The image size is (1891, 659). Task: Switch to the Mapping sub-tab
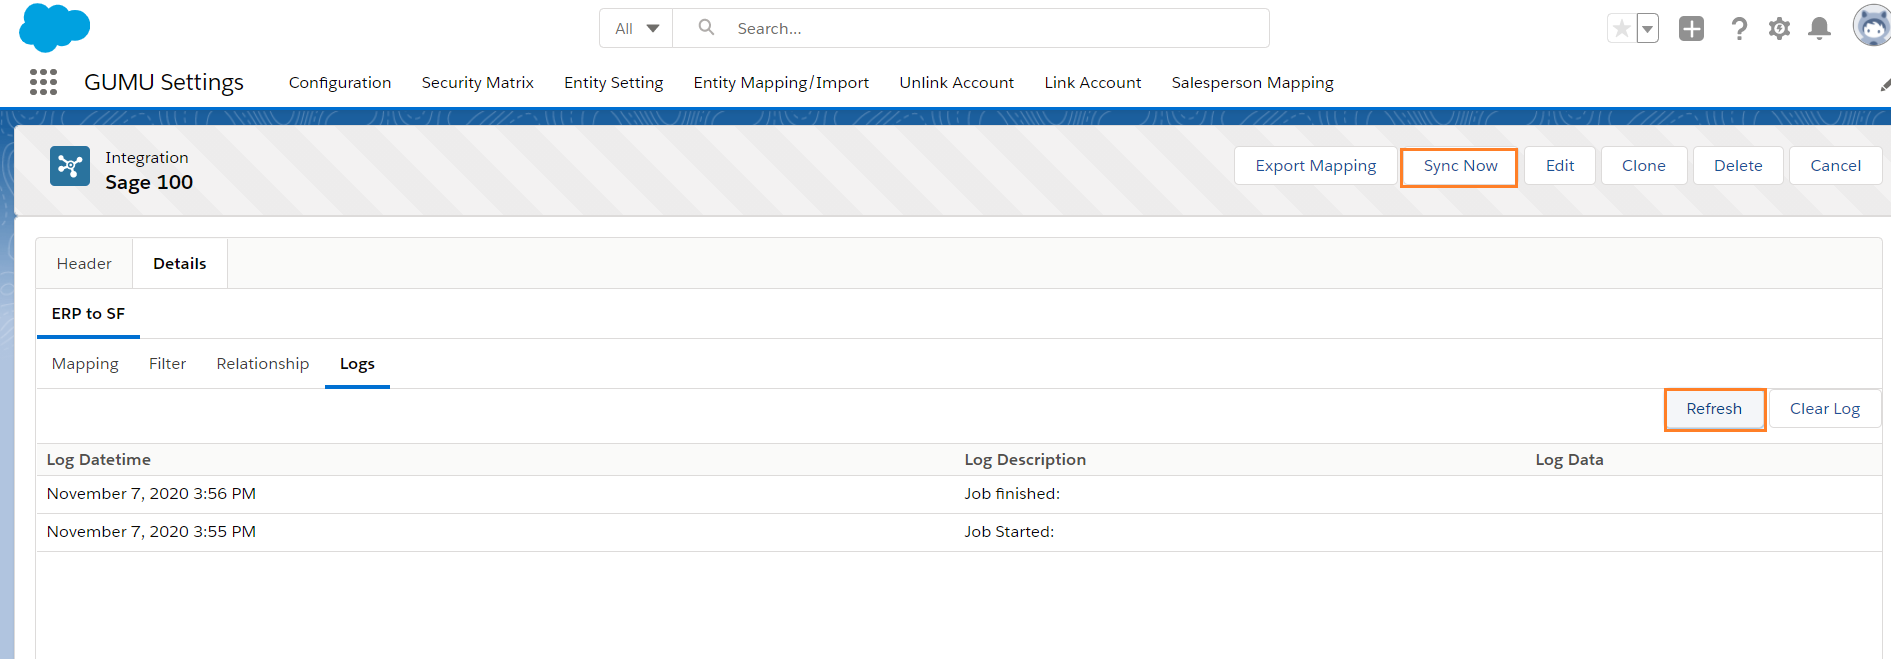point(85,364)
